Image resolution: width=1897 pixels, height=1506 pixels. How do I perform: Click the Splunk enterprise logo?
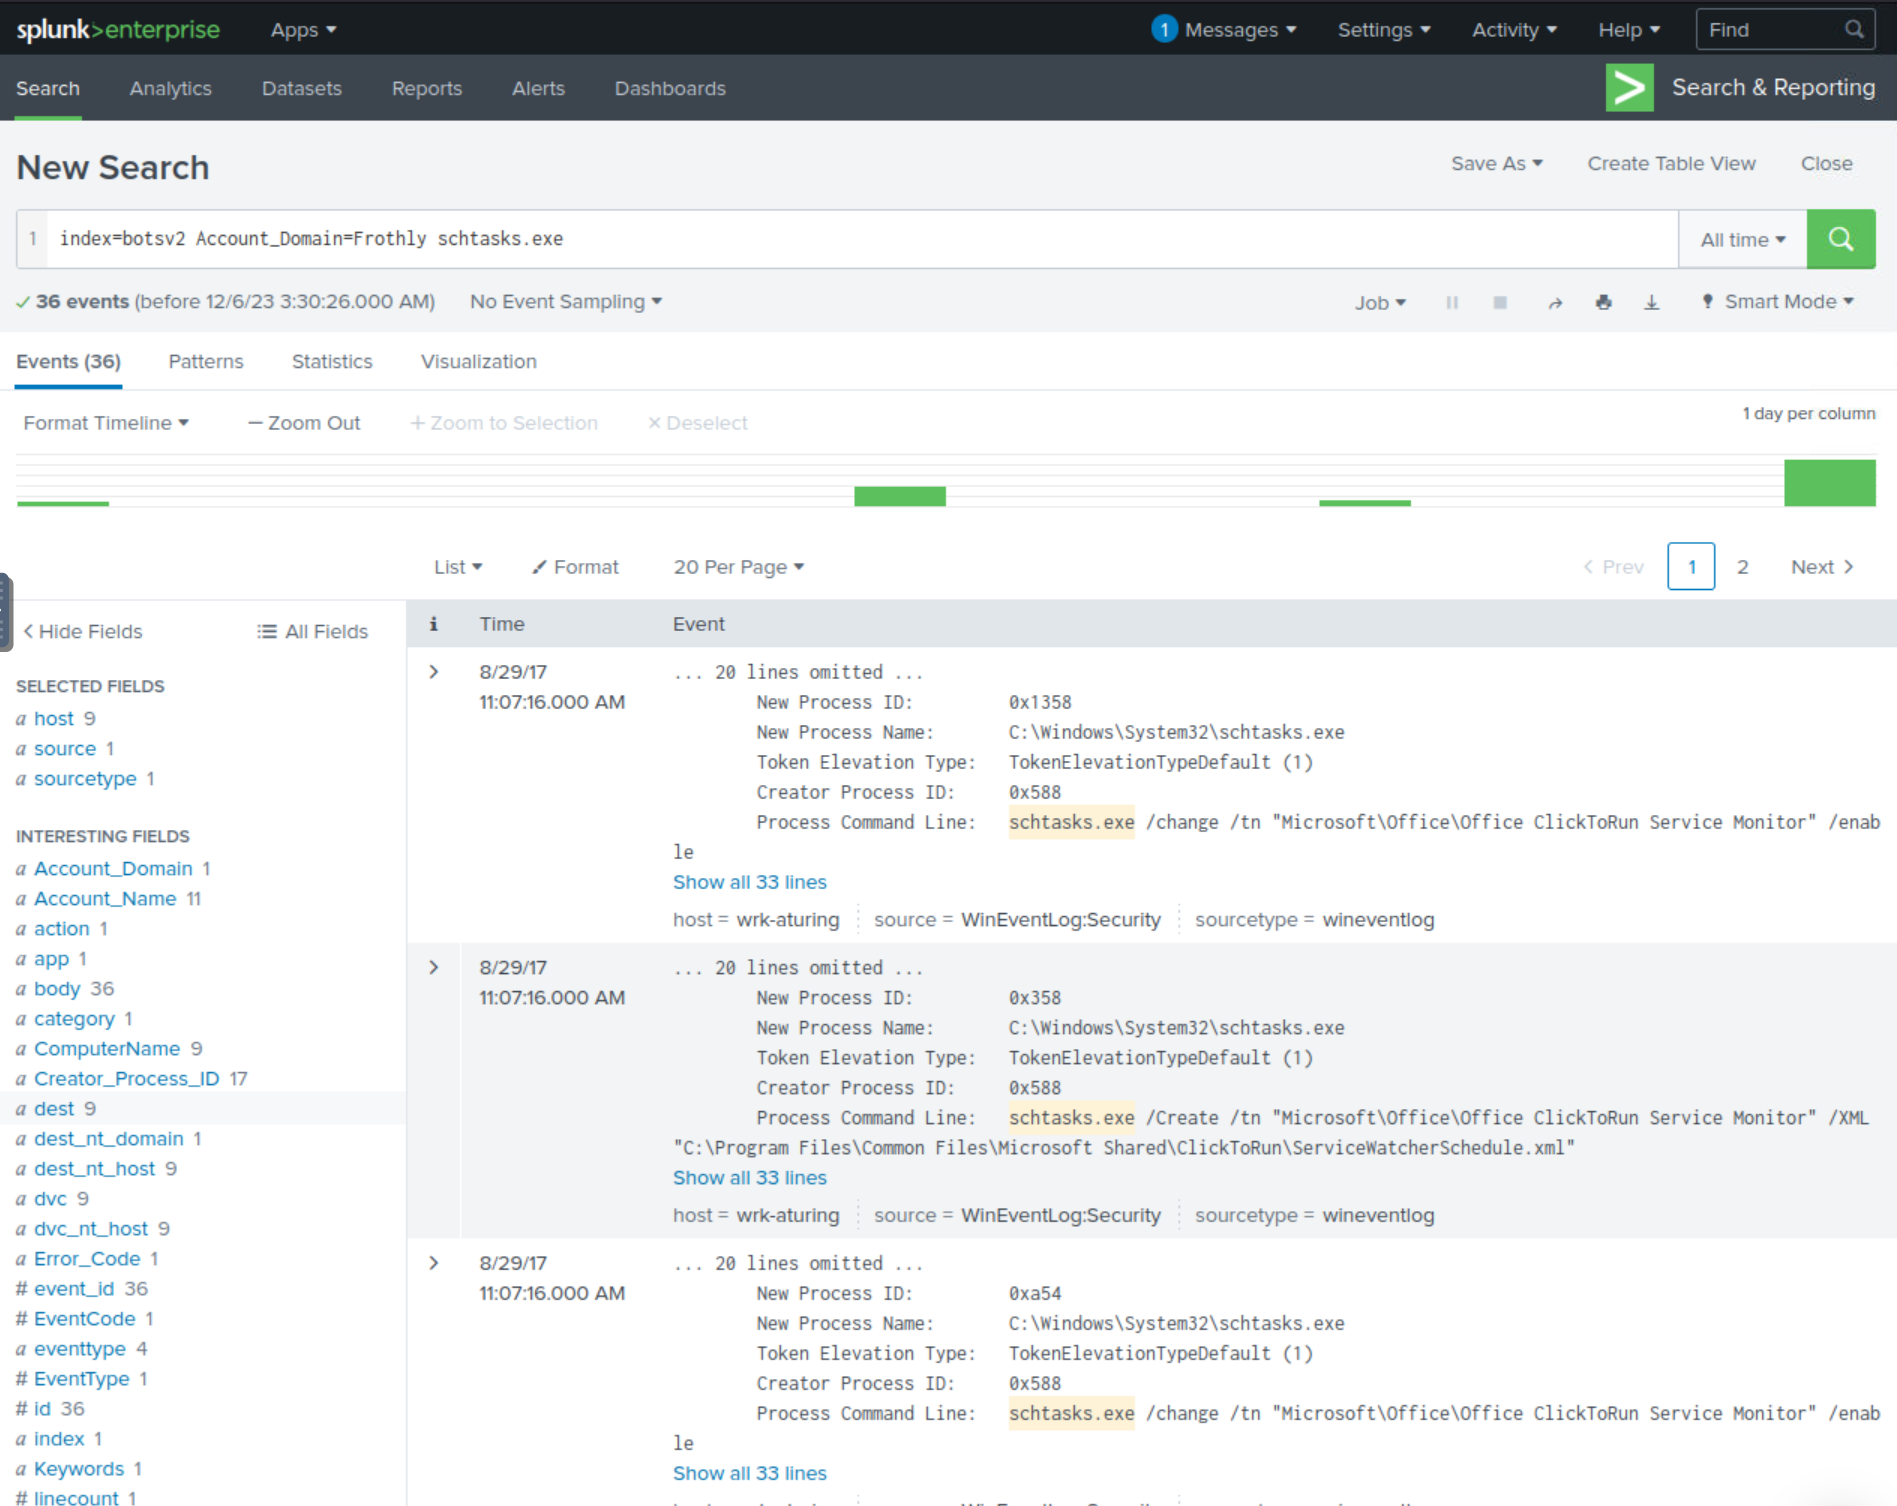118,30
